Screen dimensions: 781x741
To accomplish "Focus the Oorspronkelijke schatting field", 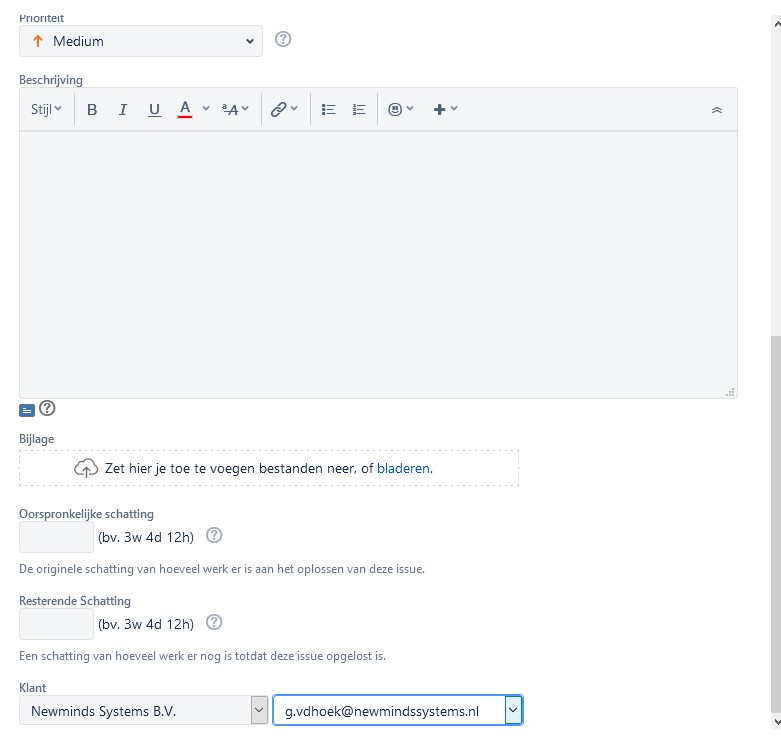I will click(56, 537).
